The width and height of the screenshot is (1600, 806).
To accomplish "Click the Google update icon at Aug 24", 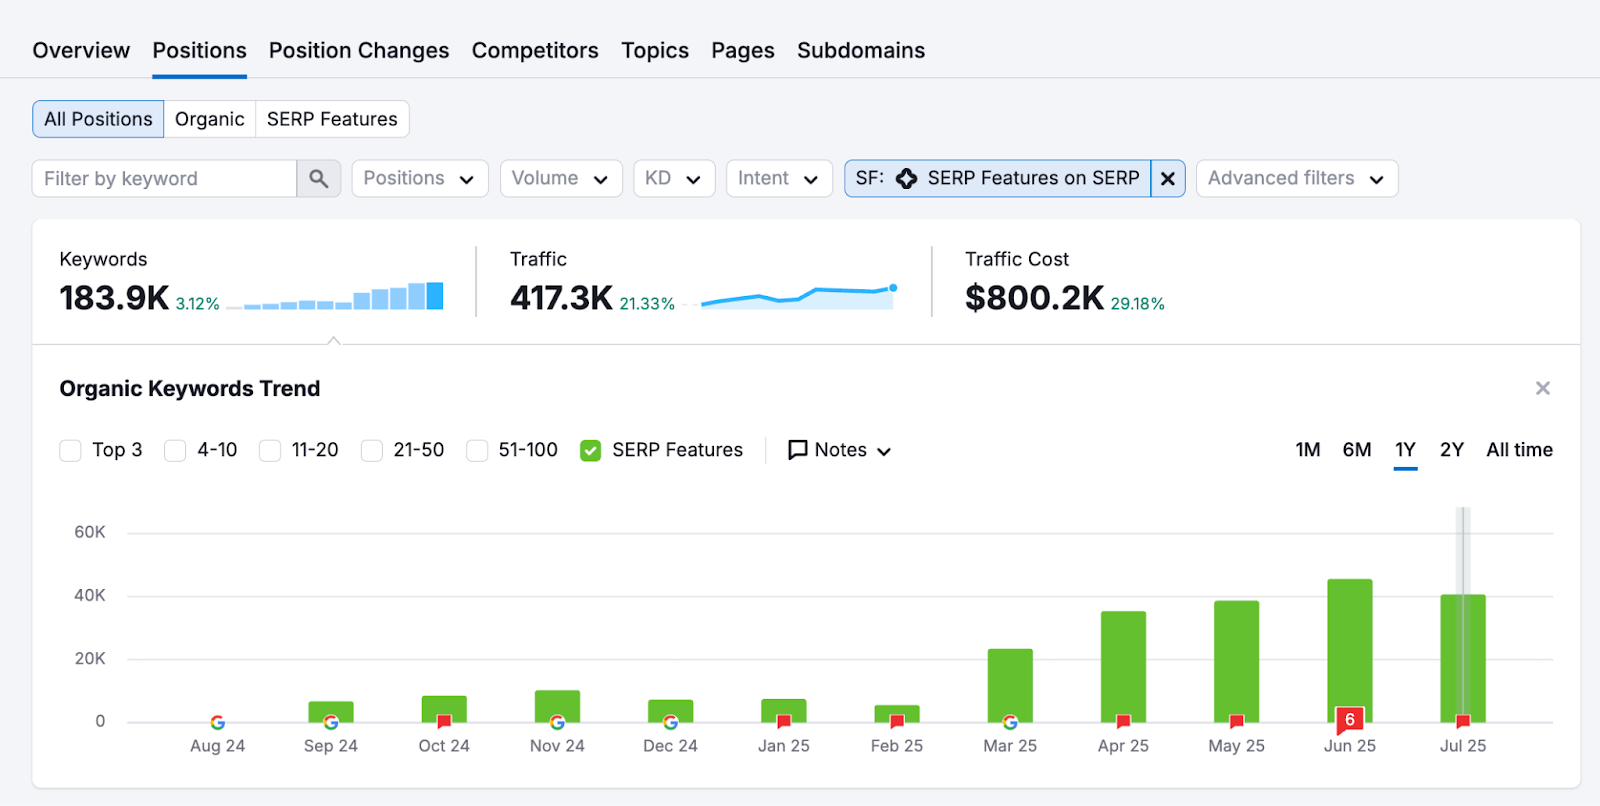I will [x=218, y=722].
